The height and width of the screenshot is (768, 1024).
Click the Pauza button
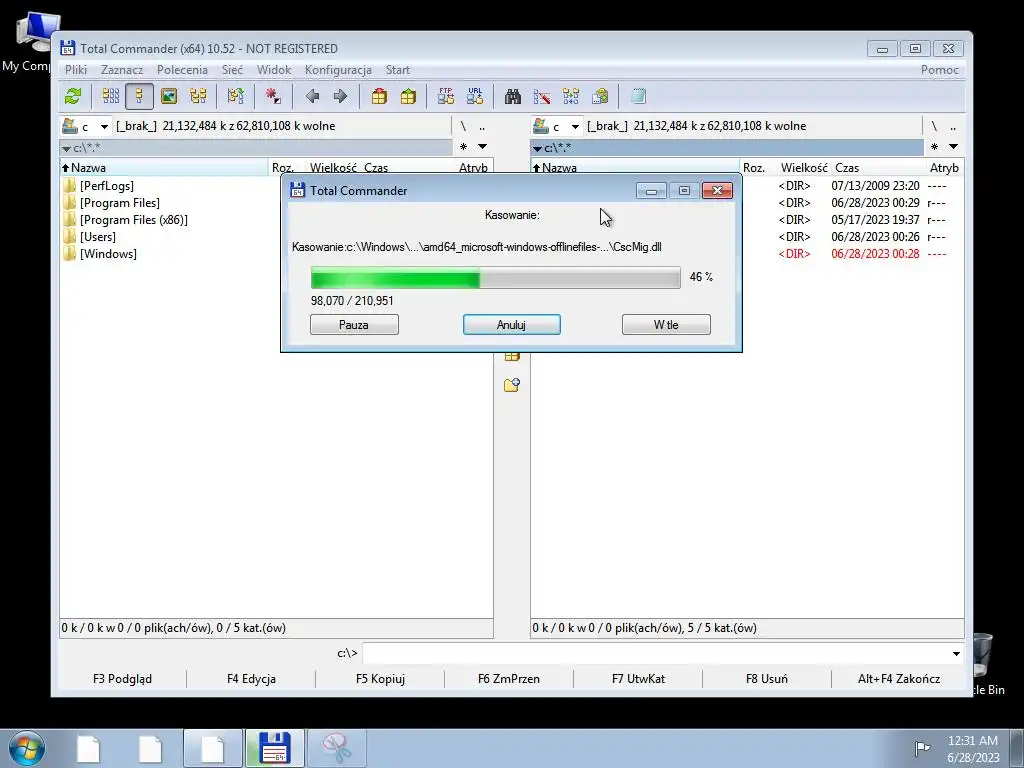354,325
